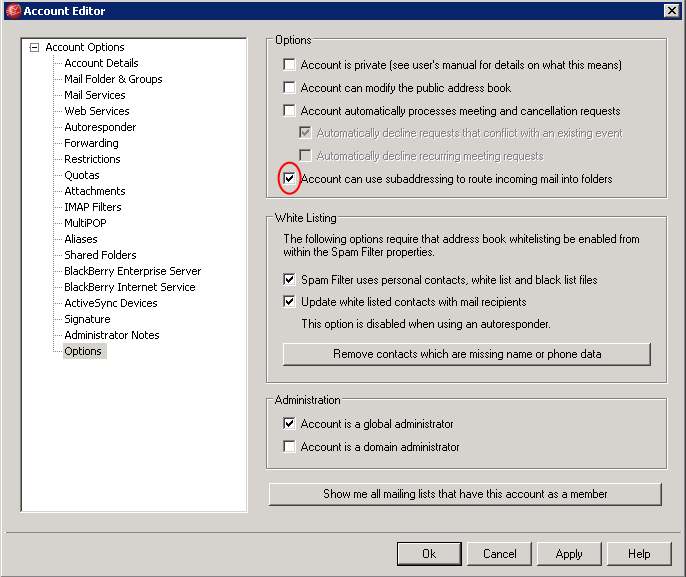
Task: Enable the Account is private checkbox
Action: point(289,65)
